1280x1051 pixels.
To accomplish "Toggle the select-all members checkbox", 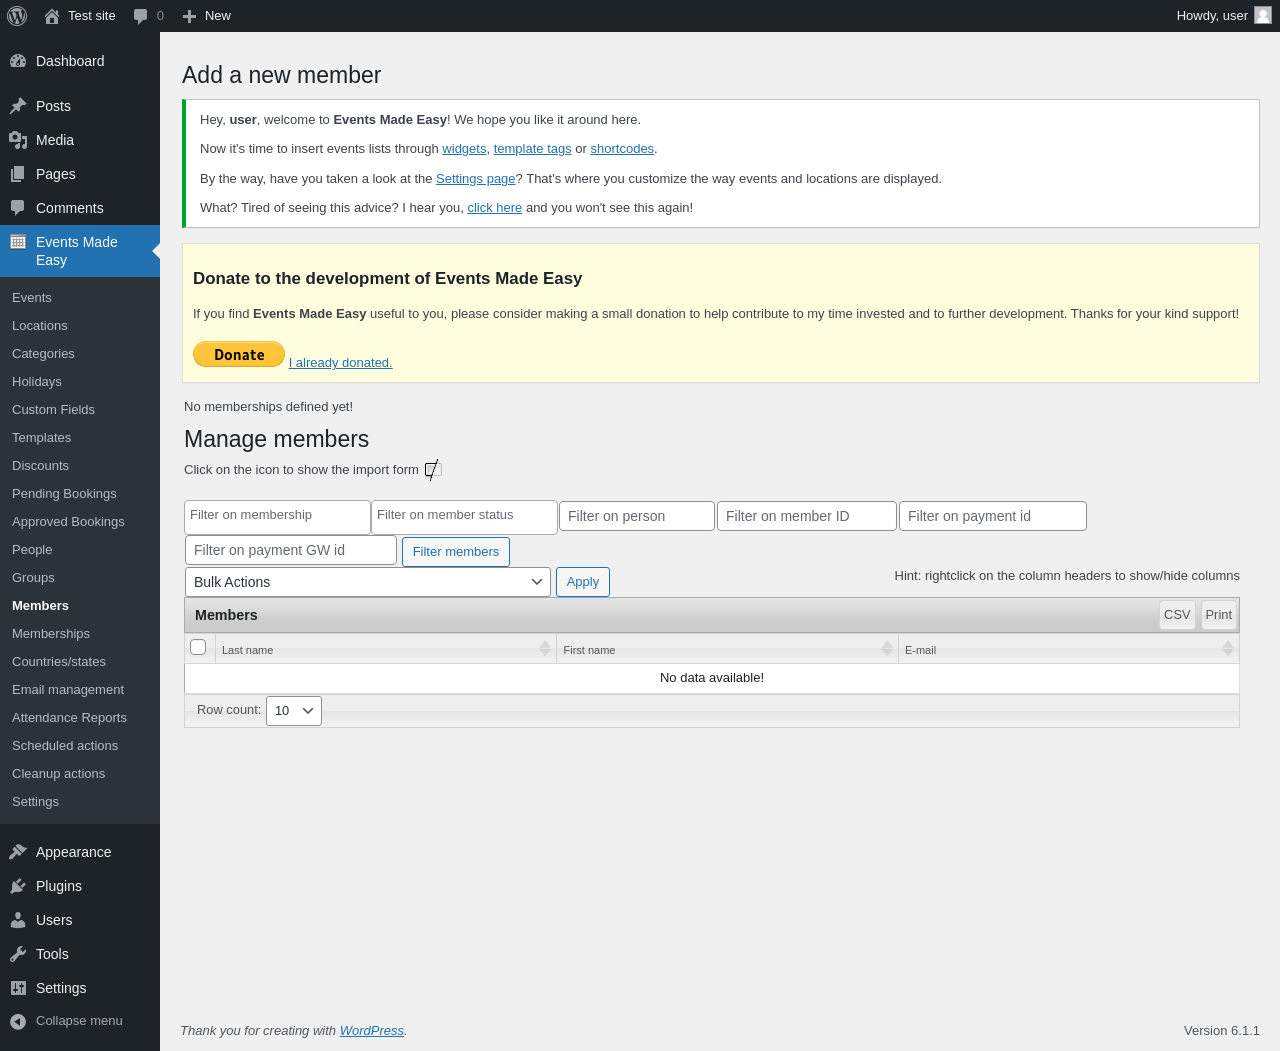I will tap(198, 647).
